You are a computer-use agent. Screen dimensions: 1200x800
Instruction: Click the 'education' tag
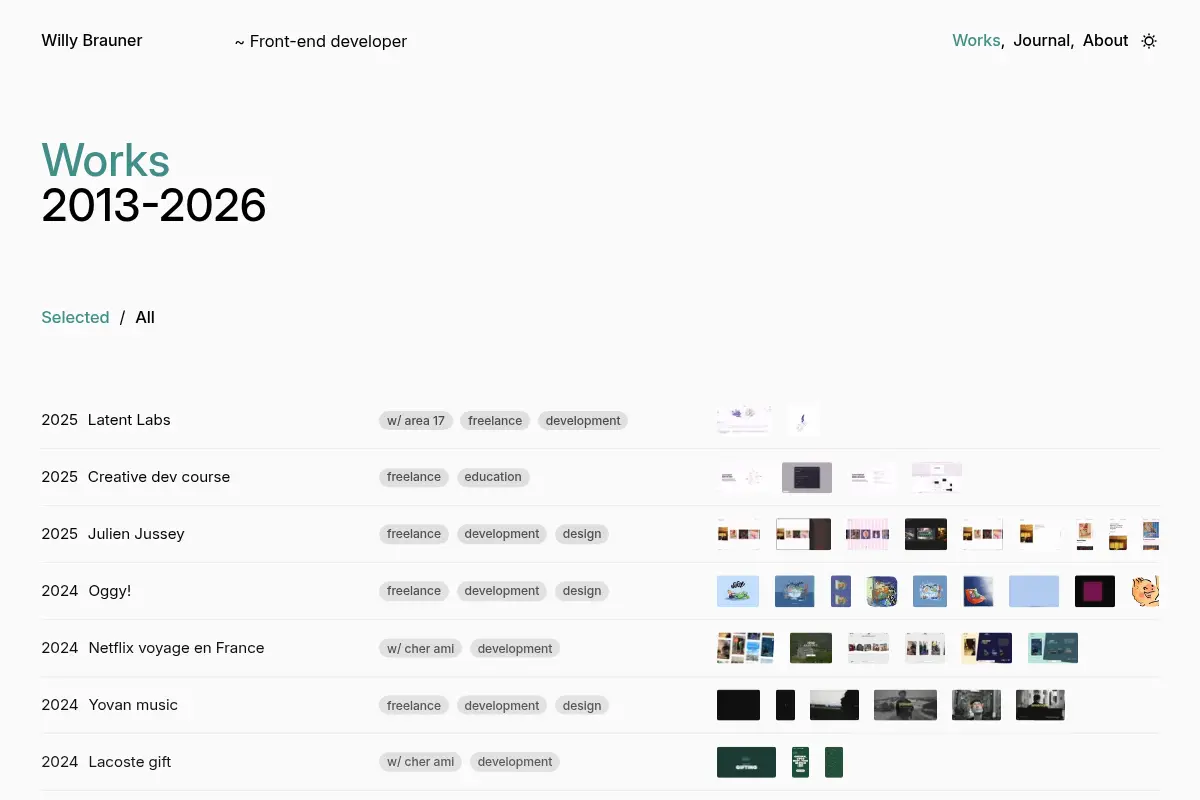[493, 477]
